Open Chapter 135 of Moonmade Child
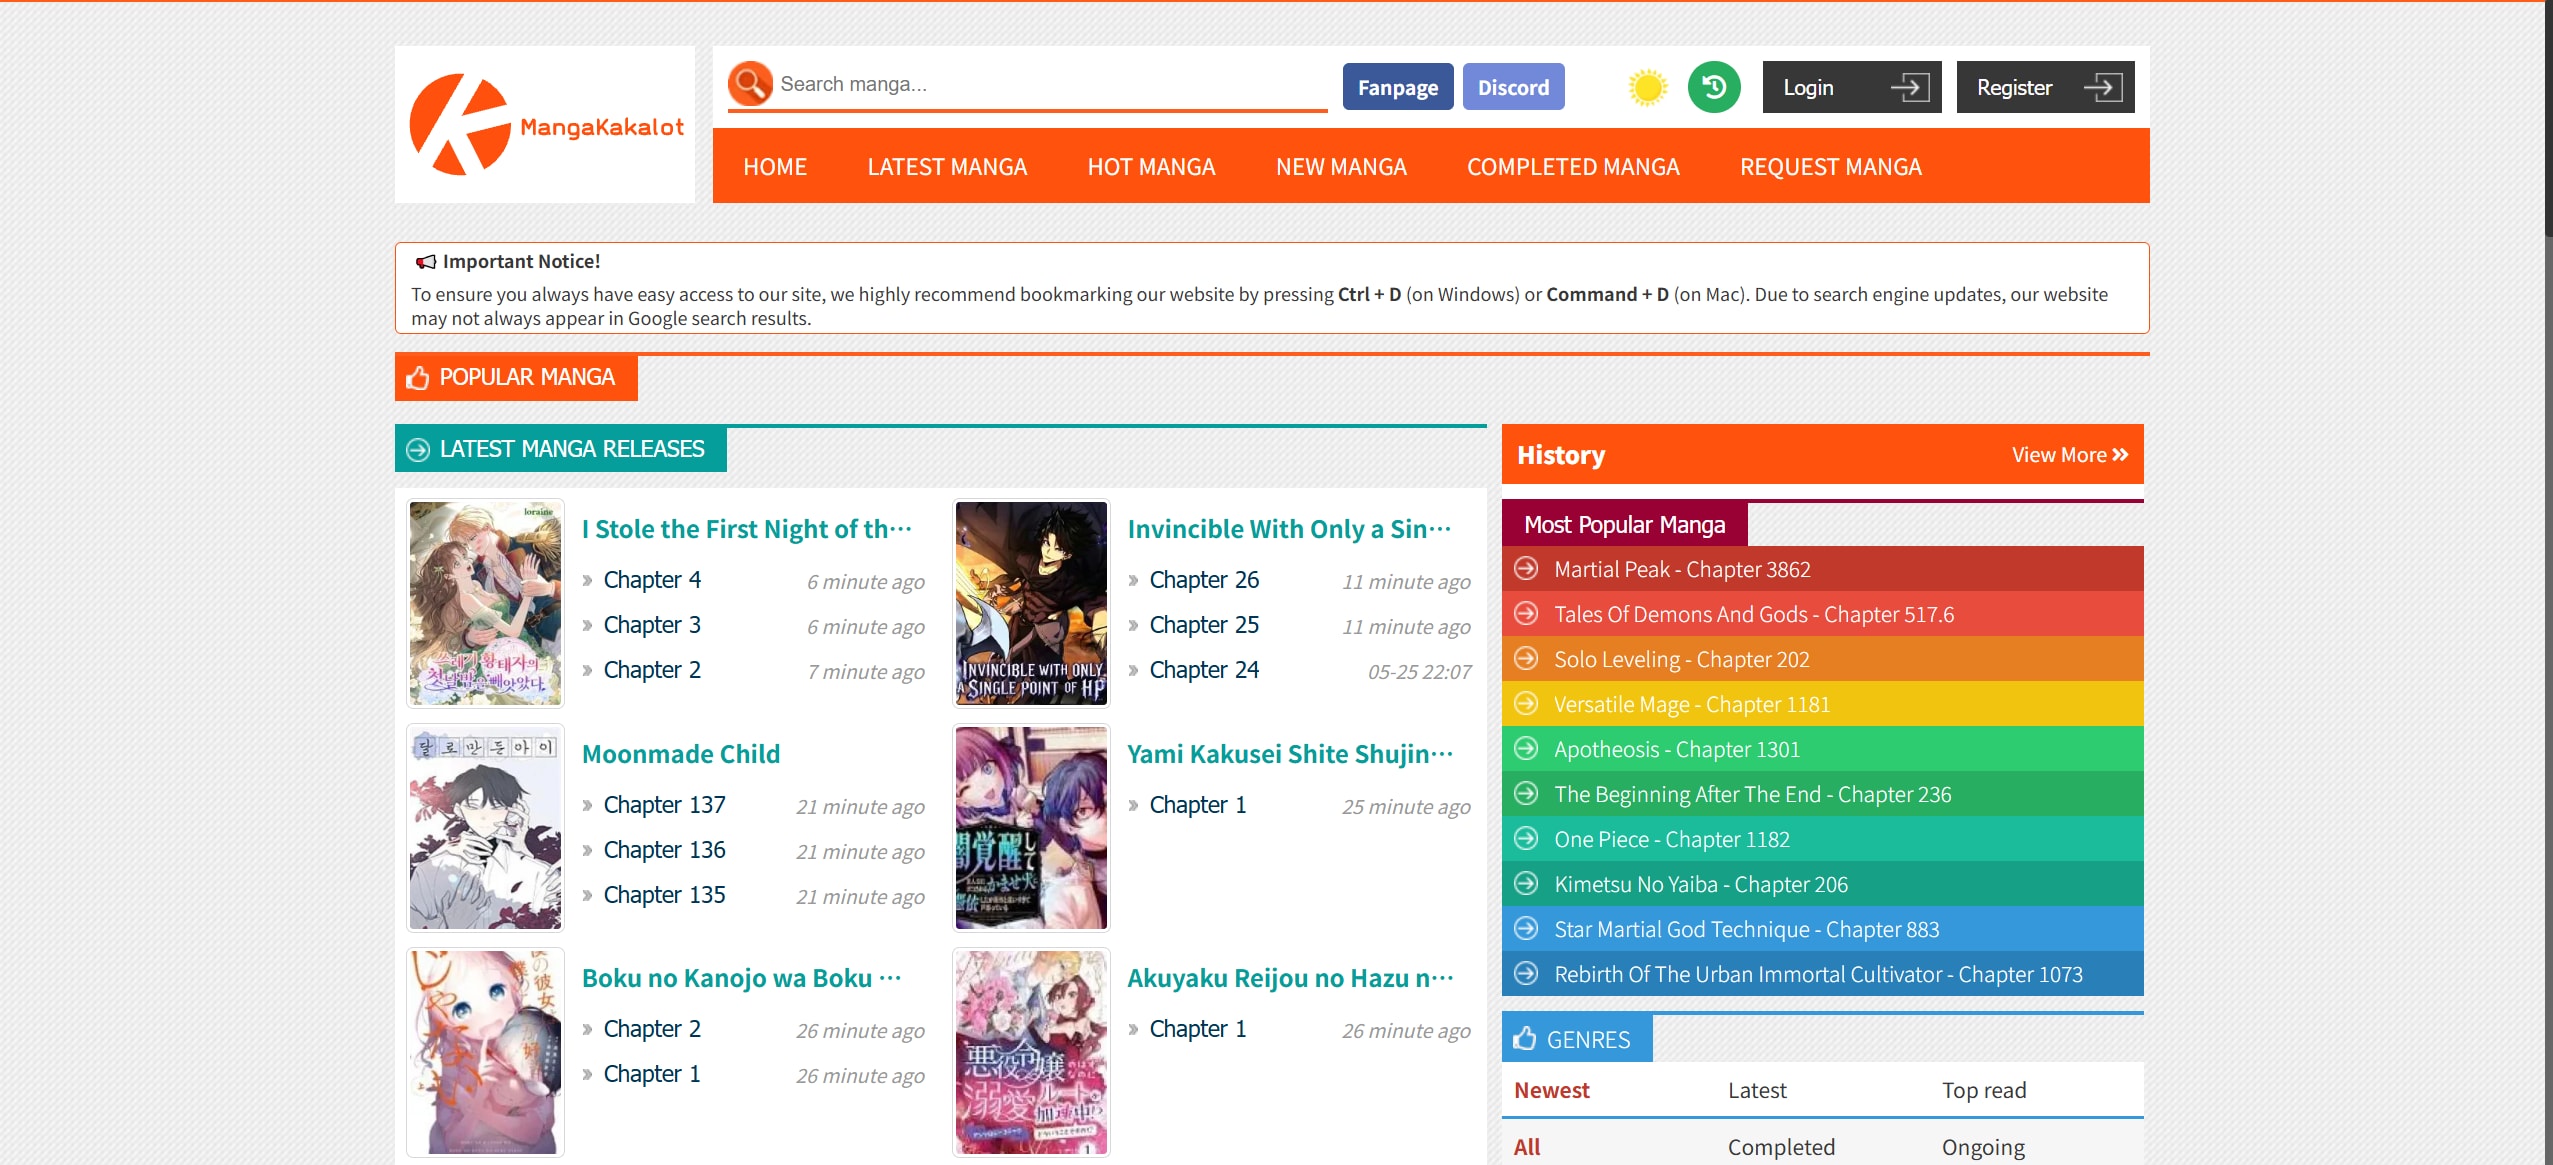 pyautogui.click(x=665, y=895)
